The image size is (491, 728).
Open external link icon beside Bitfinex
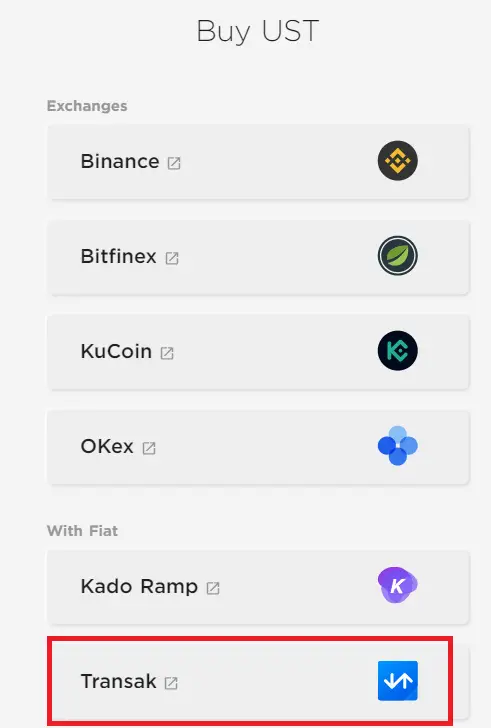(172, 258)
